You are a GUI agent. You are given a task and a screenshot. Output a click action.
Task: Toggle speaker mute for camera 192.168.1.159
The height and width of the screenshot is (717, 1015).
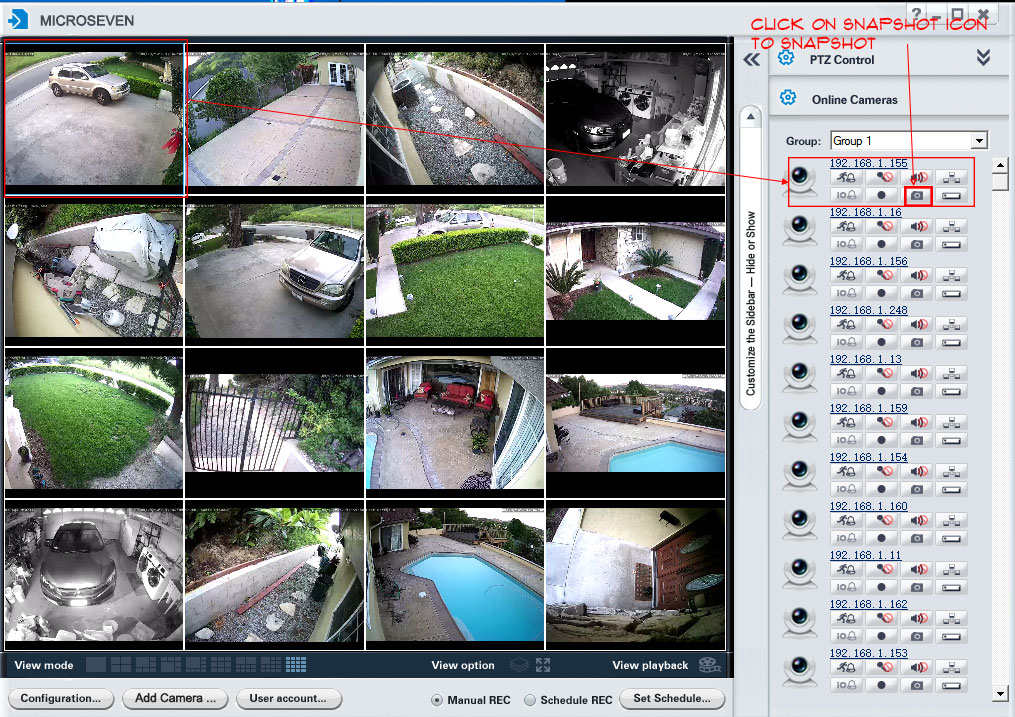pyautogui.click(x=917, y=422)
